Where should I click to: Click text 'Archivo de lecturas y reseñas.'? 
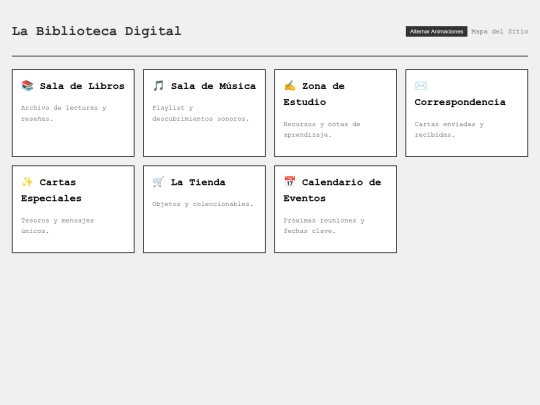[64, 113]
